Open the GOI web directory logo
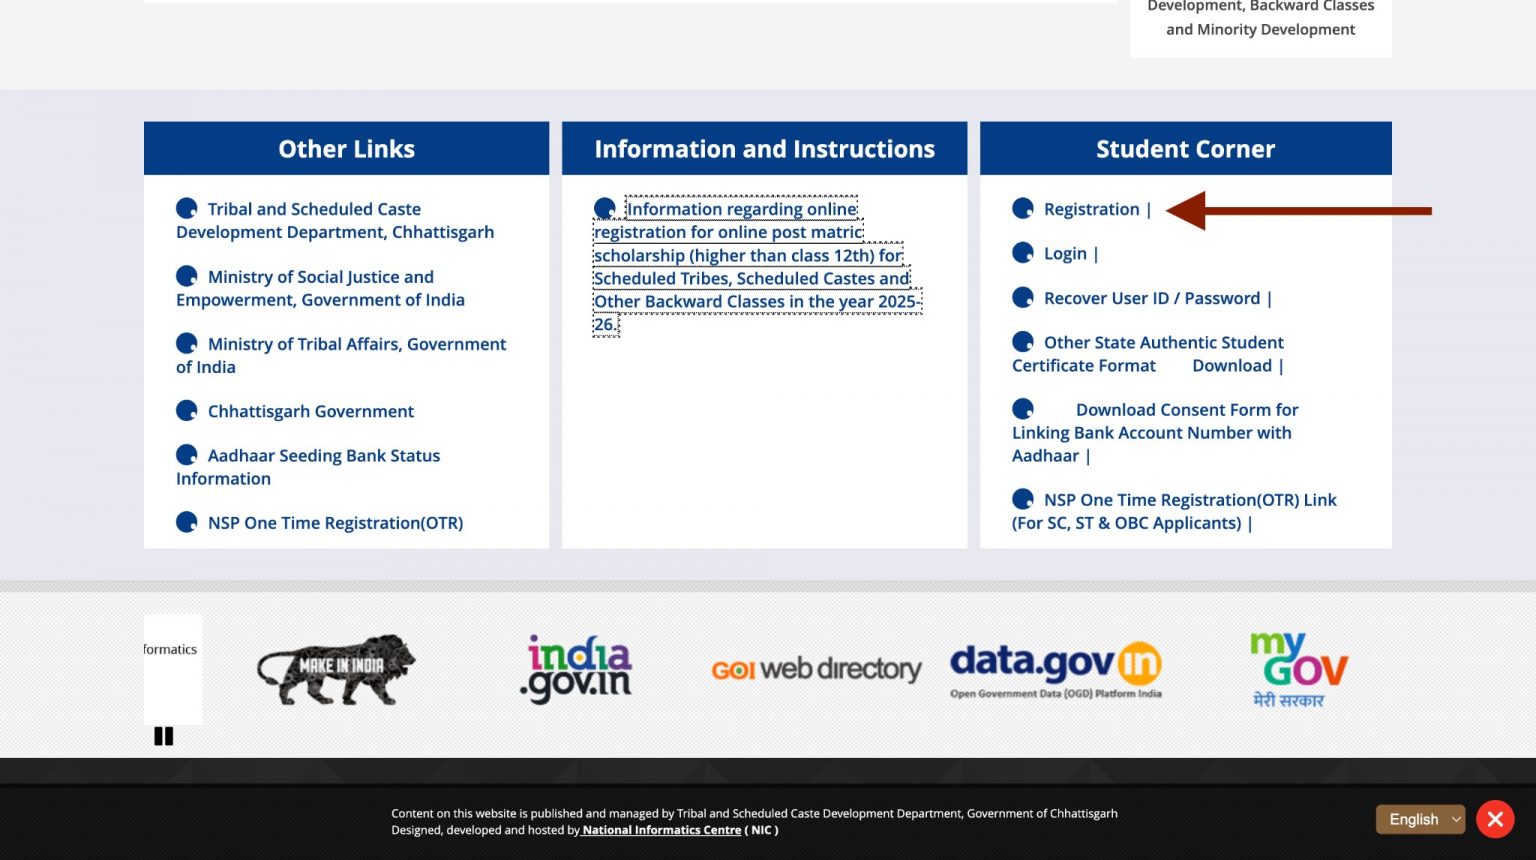The height and width of the screenshot is (860, 1536). (x=816, y=669)
